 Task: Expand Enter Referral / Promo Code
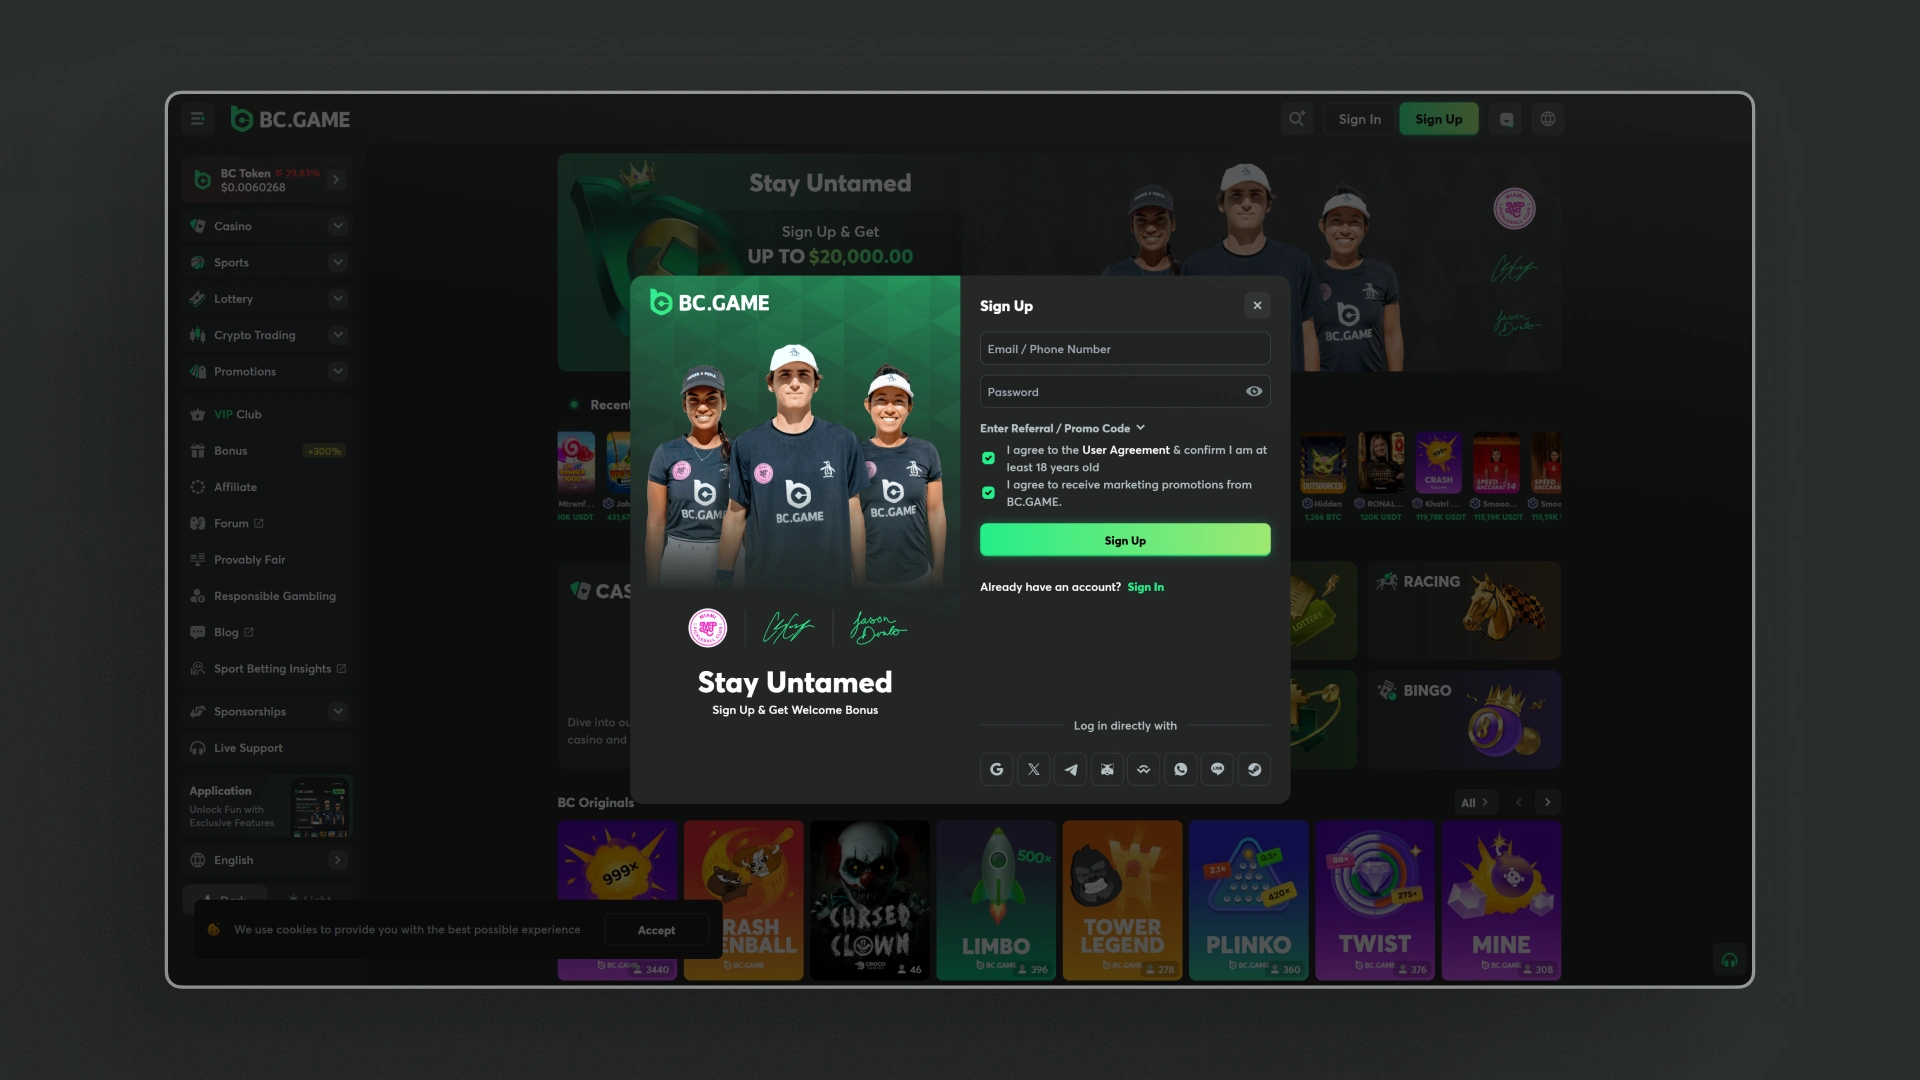1062,428
